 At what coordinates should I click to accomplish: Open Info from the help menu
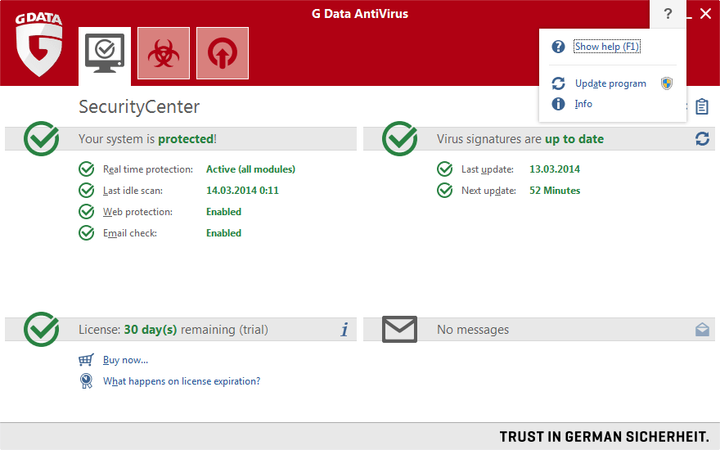pos(583,104)
